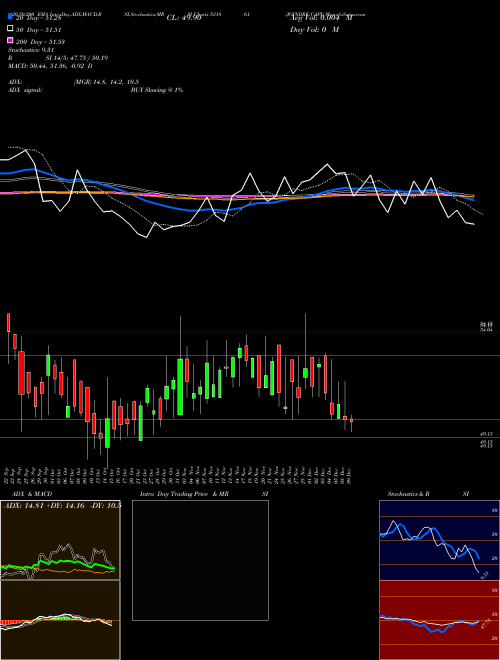Click 'Intra Day Trading Price & MR' title
Viewport: 500px width, 660px height.
pyautogui.click(x=184, y=494)
